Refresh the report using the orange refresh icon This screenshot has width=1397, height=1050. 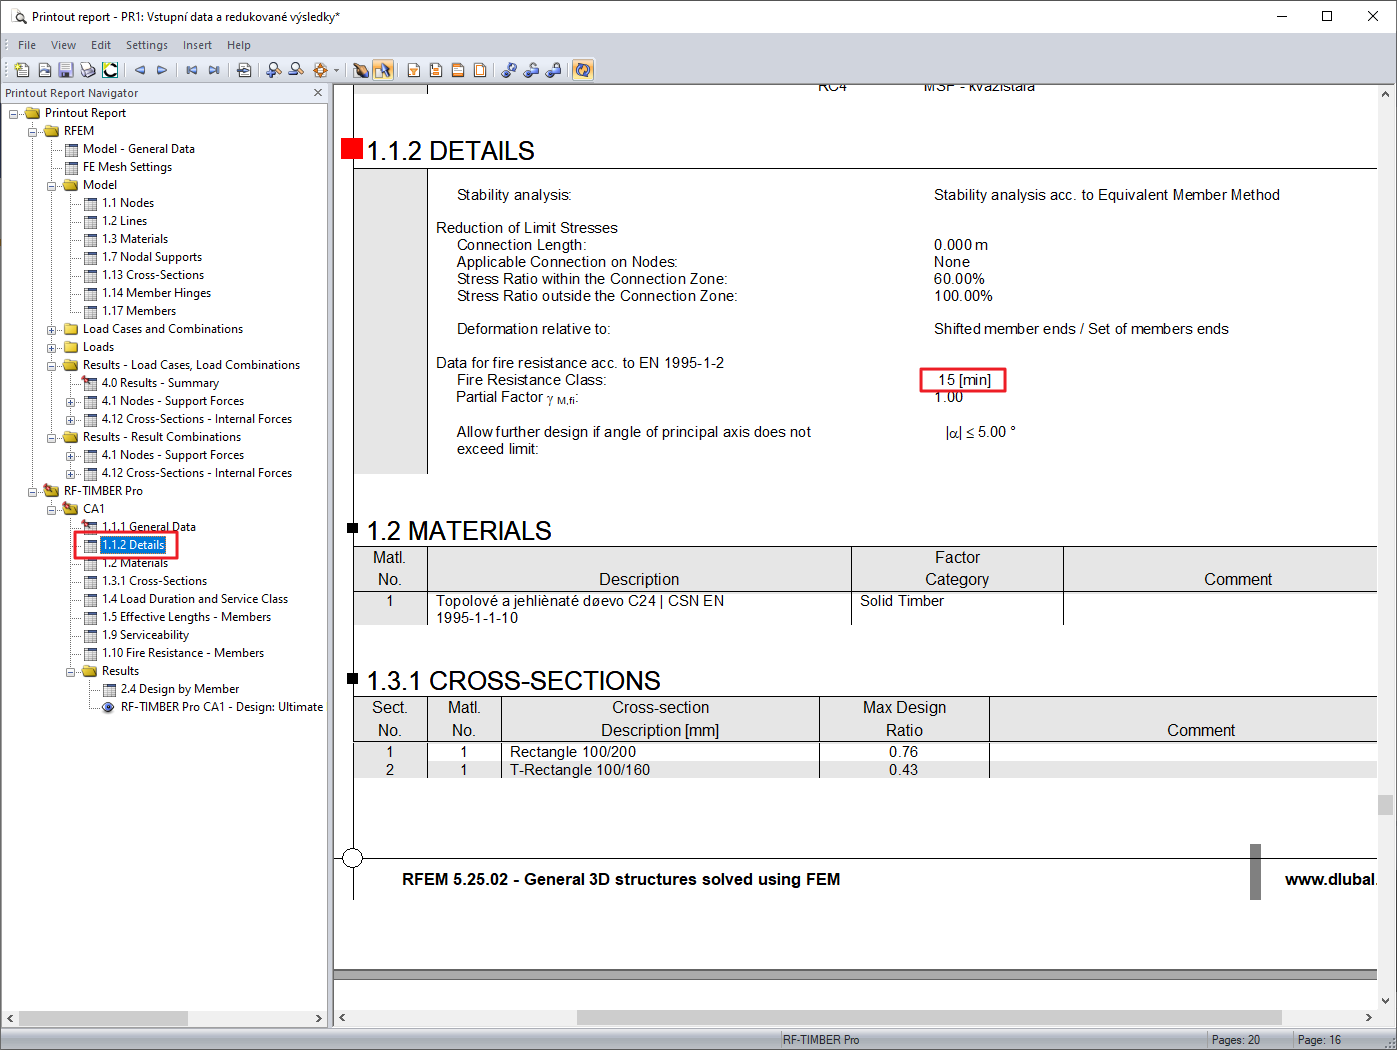click(582, 69)
